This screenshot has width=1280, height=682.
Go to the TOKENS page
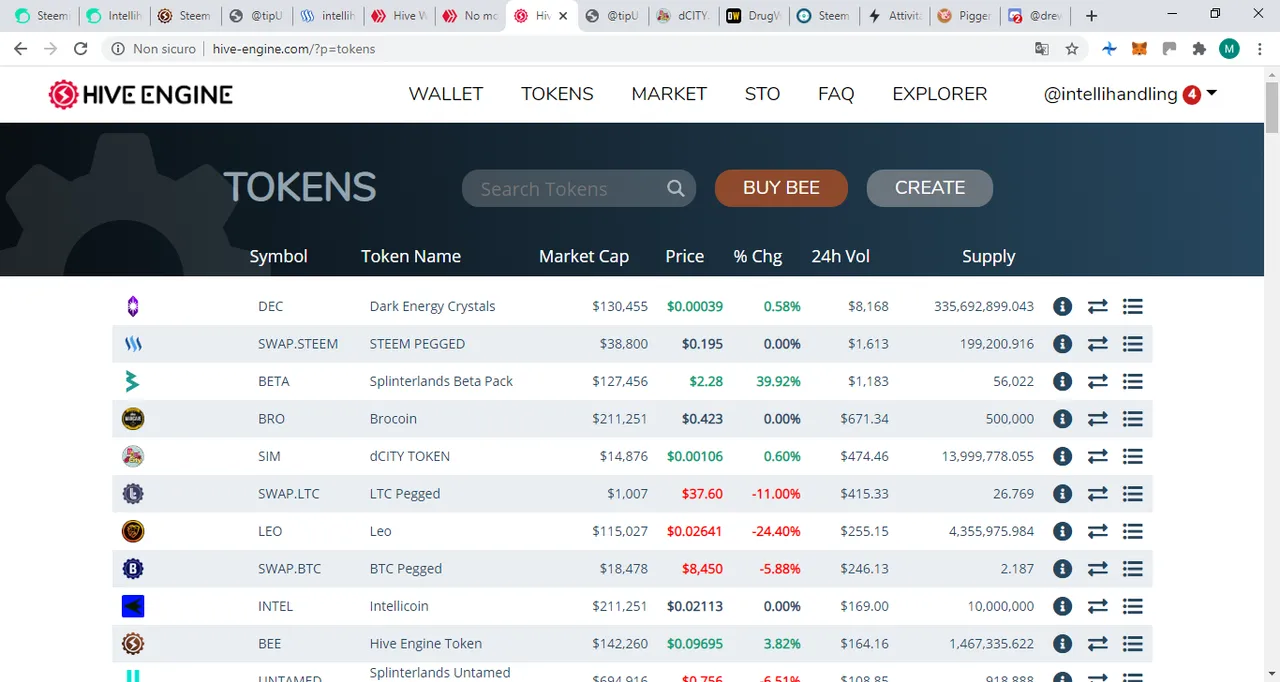point(557,94)
